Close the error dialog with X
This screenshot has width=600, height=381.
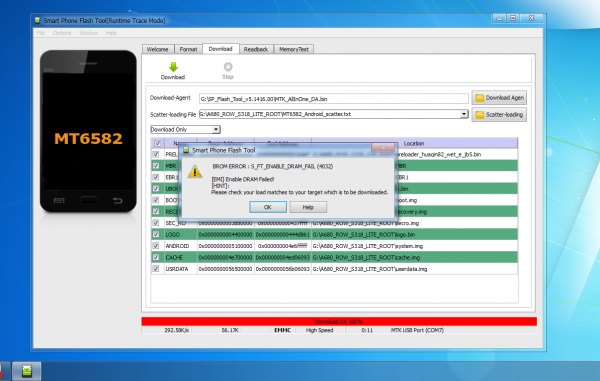pyautogui.click(x=383, y=148)
